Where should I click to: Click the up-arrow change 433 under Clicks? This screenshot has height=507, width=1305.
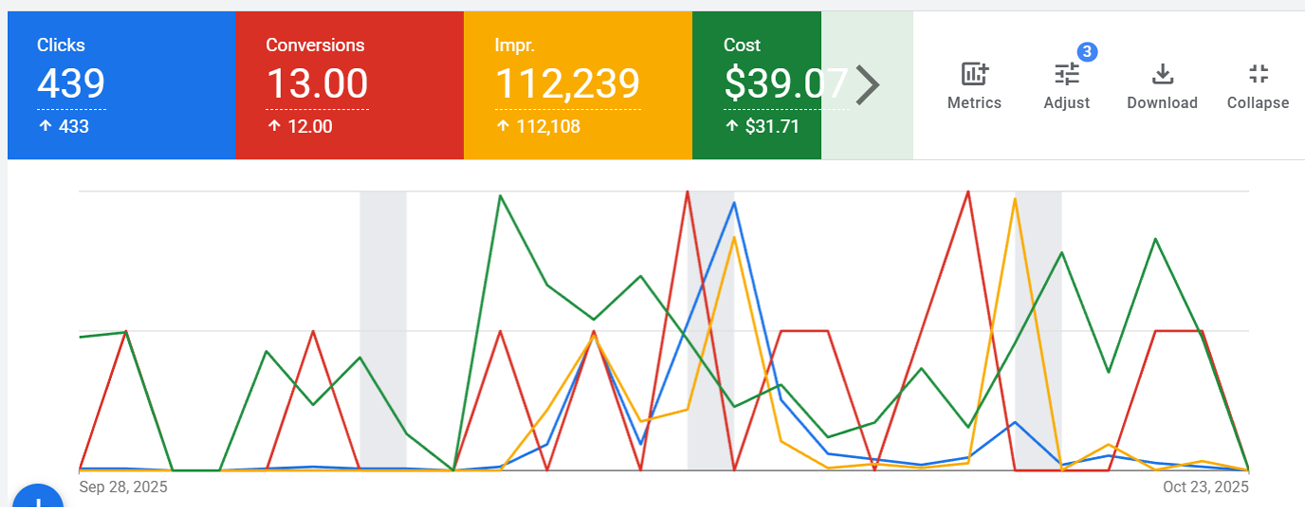pos(63,127)
